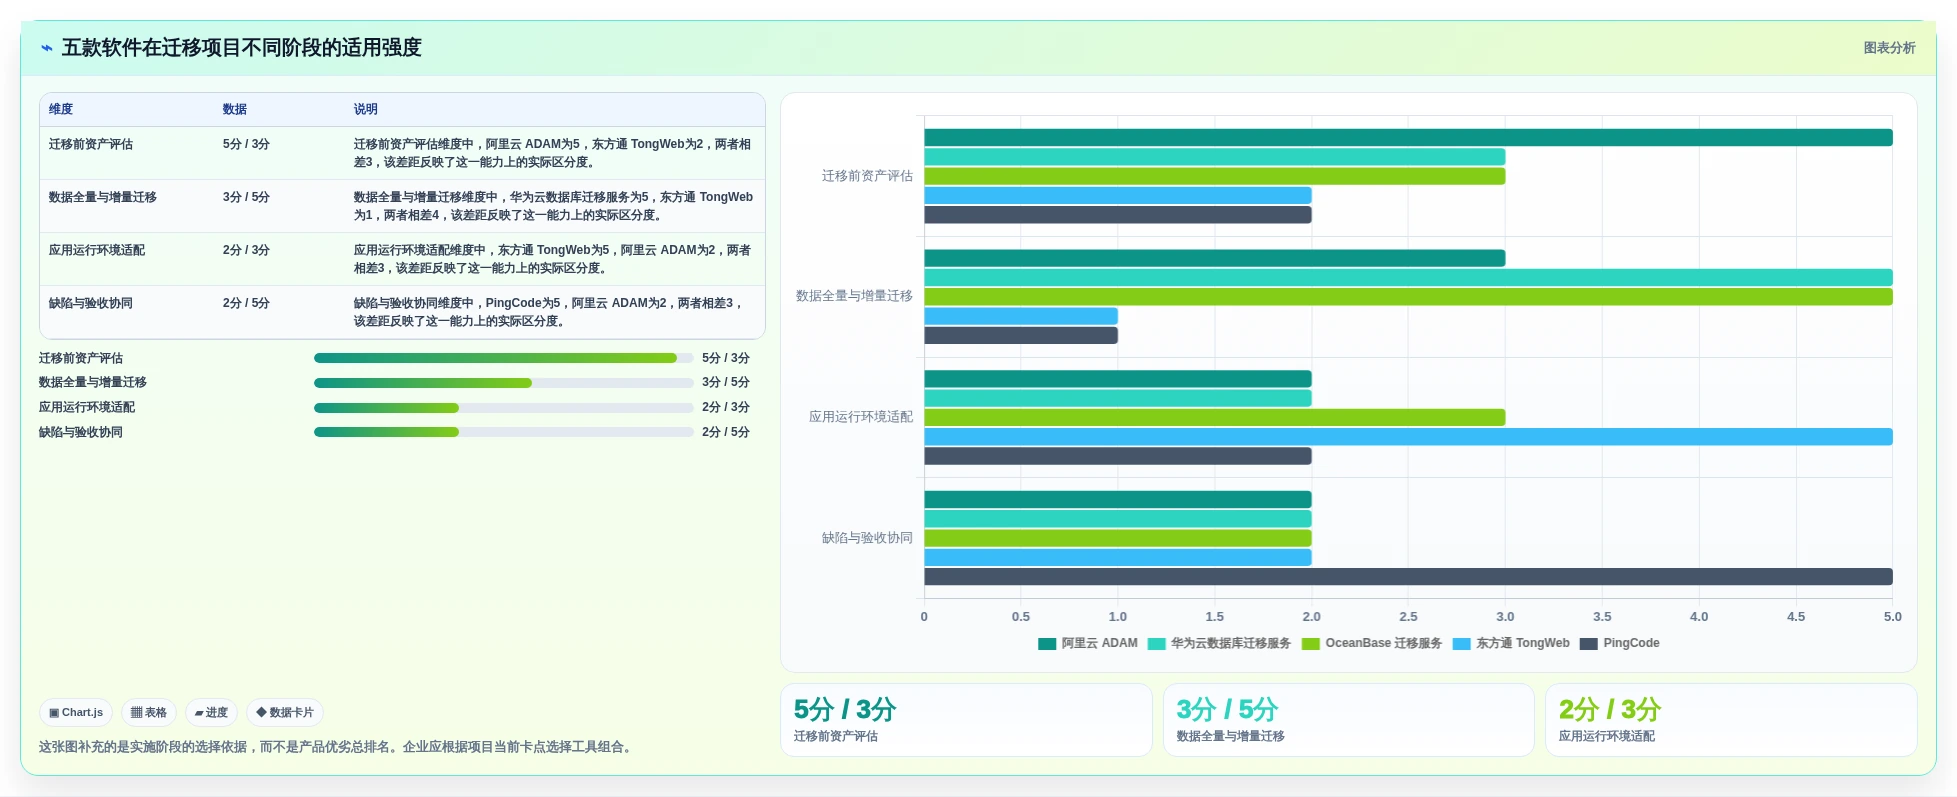Select 缺陷与验收协同 in the table's 维度 column
The image size is (1957, 797).
(x=91, y=303)
